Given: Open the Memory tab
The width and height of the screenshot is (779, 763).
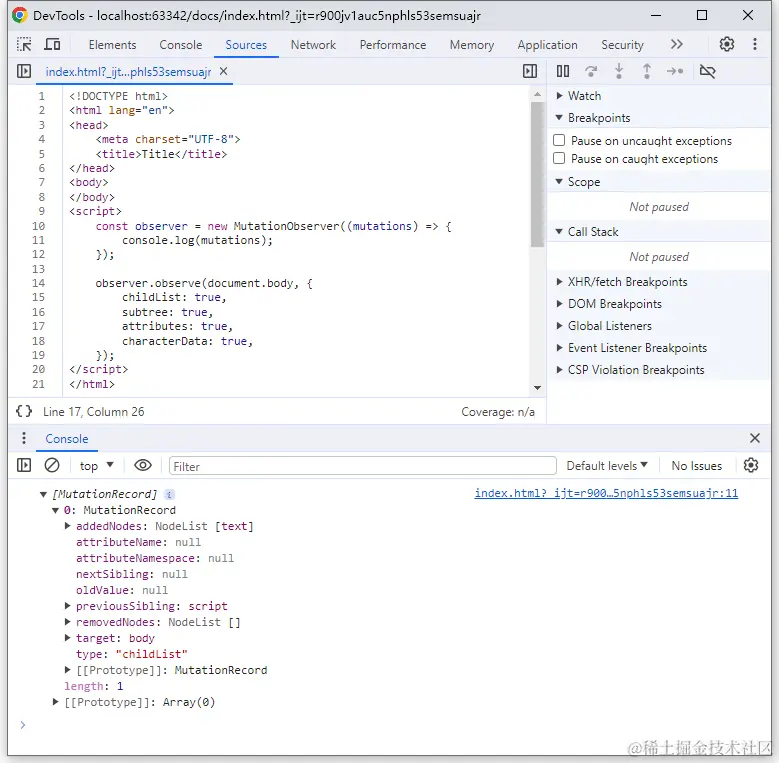Looking at the screenshot, I should pyautogui.click(x=471, y=45).
